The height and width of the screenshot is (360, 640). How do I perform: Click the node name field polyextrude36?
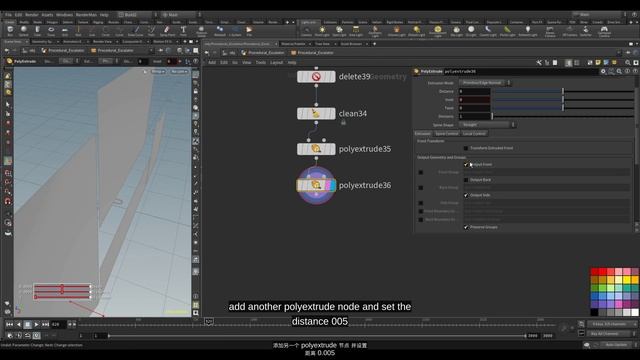(x=520, y=71)
